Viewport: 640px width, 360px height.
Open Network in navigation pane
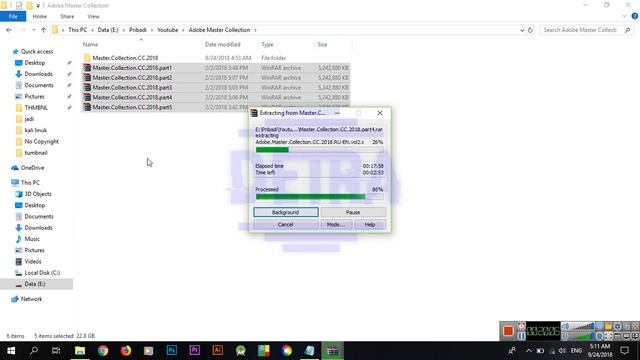tap(31, 299)
